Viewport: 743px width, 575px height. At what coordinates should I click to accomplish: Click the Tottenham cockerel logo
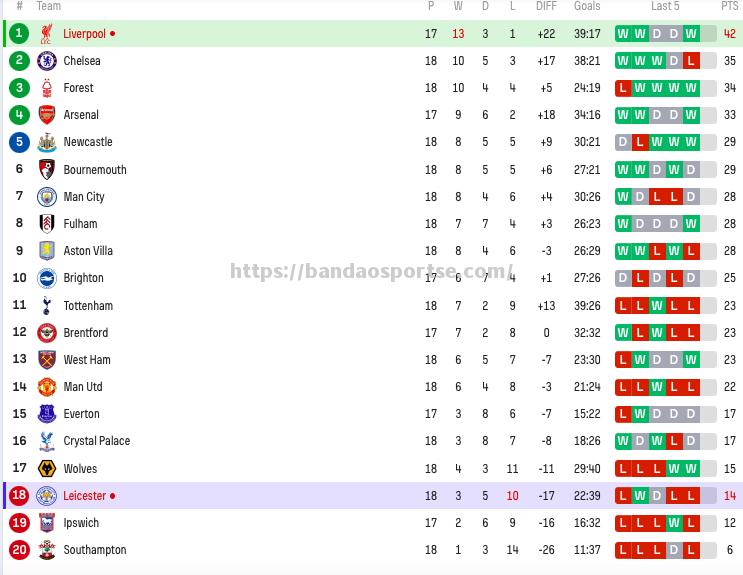click(46, 306)
